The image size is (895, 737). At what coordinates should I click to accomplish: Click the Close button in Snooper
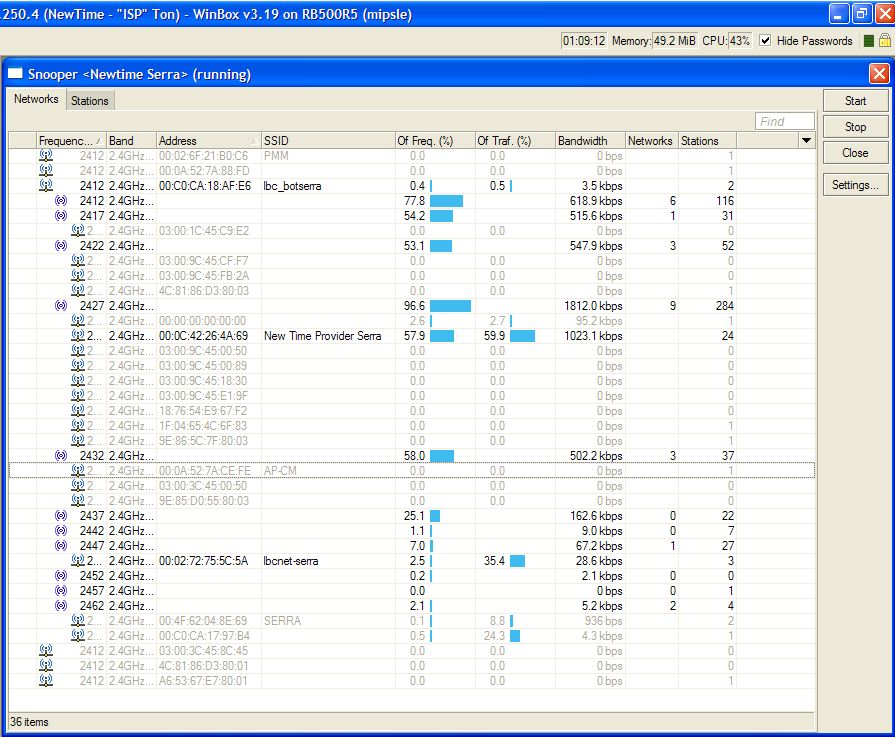tap(855, 153)
